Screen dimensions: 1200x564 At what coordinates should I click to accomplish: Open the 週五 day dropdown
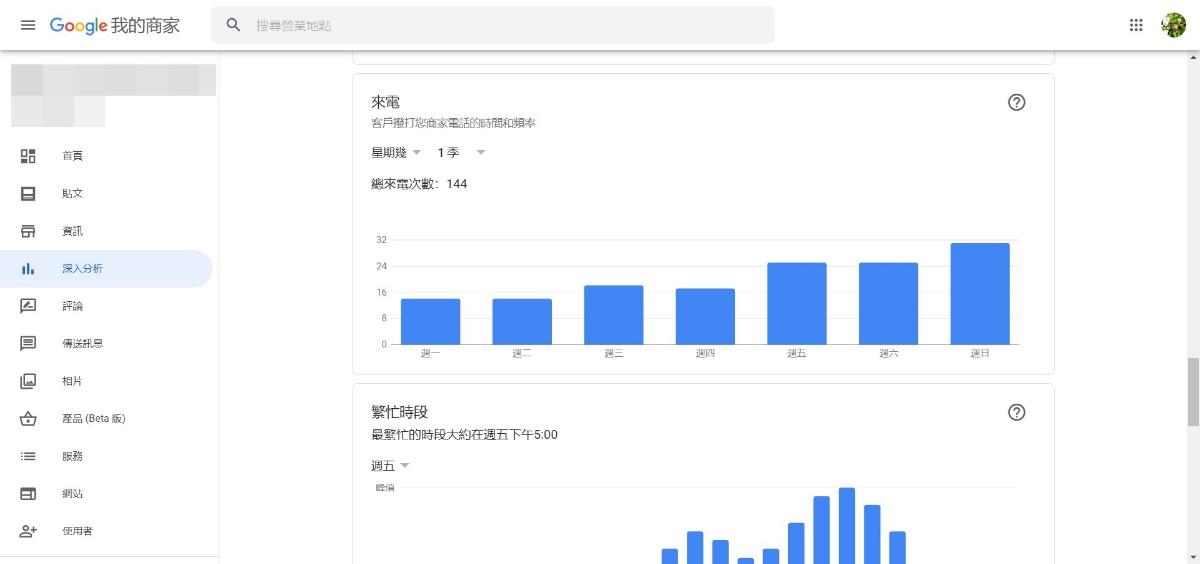[x=390, y=466]
